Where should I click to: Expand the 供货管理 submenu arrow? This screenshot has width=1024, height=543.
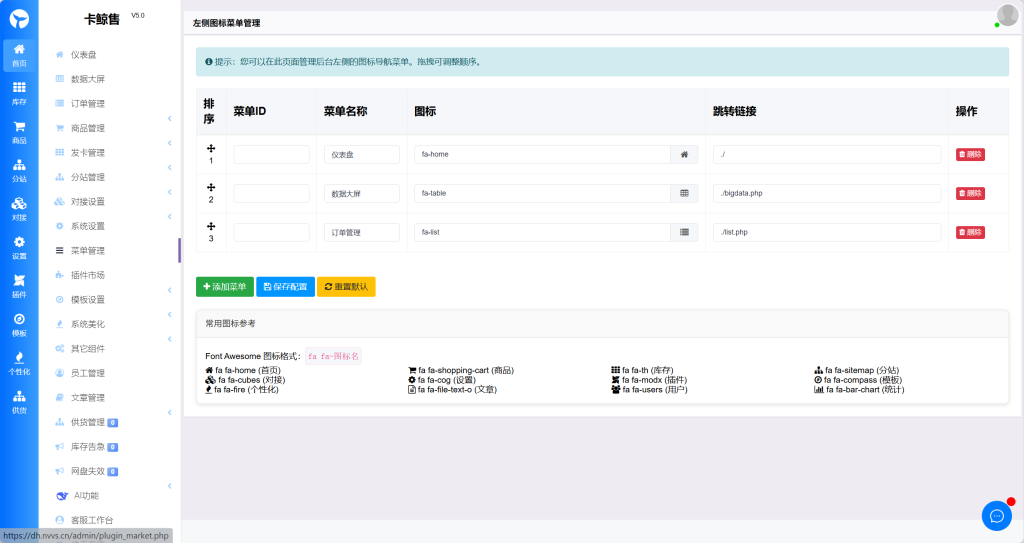tap(169, 413)
